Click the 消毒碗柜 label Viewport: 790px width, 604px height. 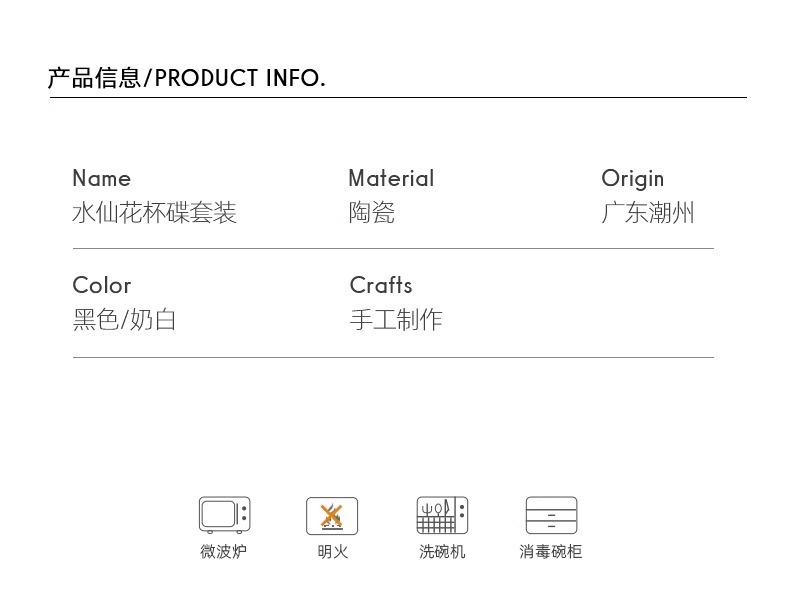pos(550,551)
